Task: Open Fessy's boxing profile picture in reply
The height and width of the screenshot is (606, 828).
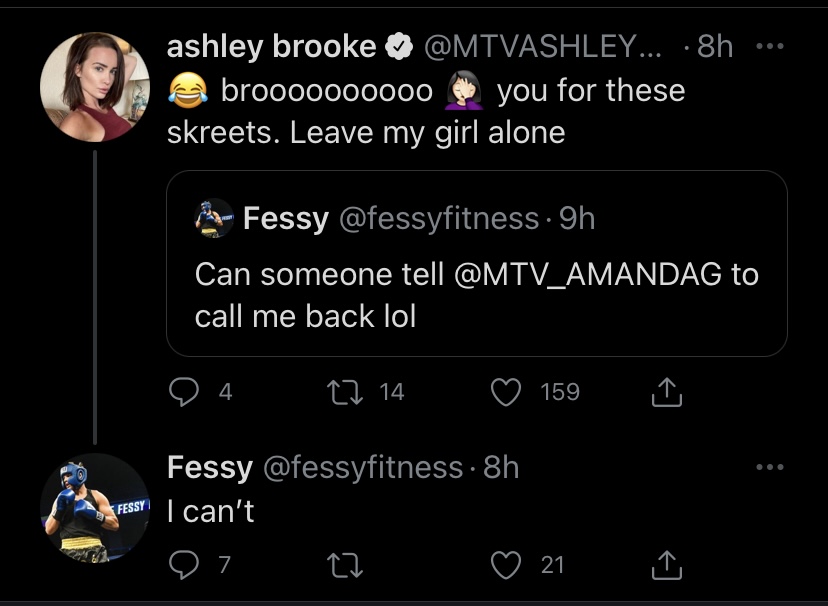Action: coord(95,508)
